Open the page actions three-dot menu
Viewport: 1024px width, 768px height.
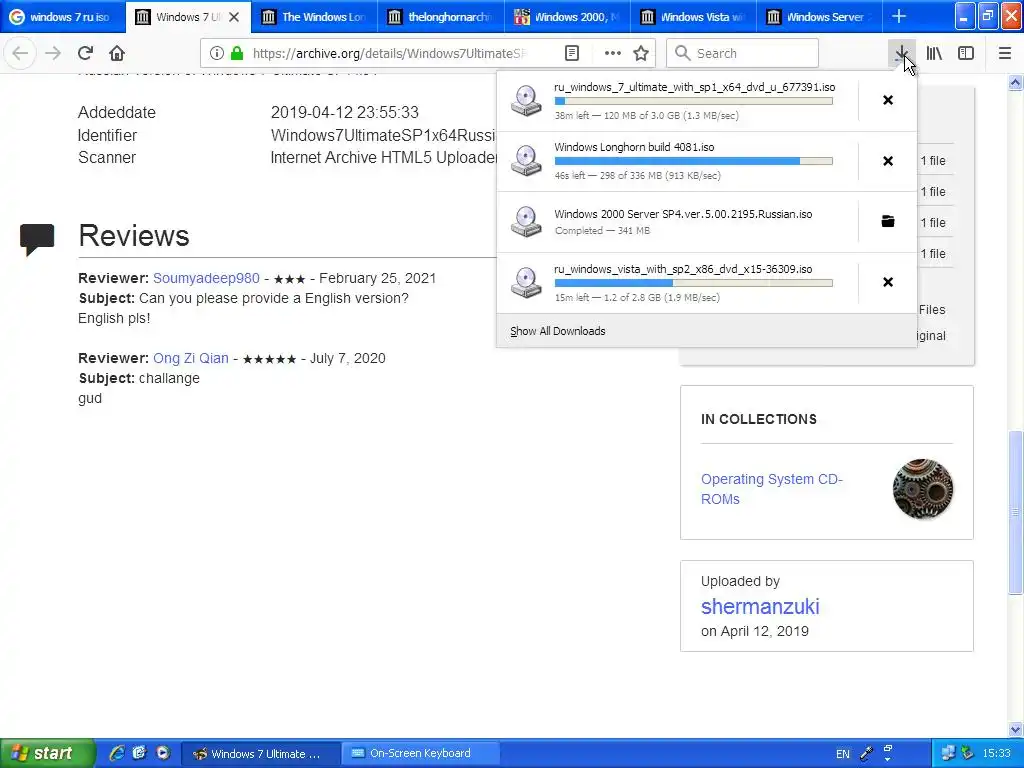(x=613, y=53)
